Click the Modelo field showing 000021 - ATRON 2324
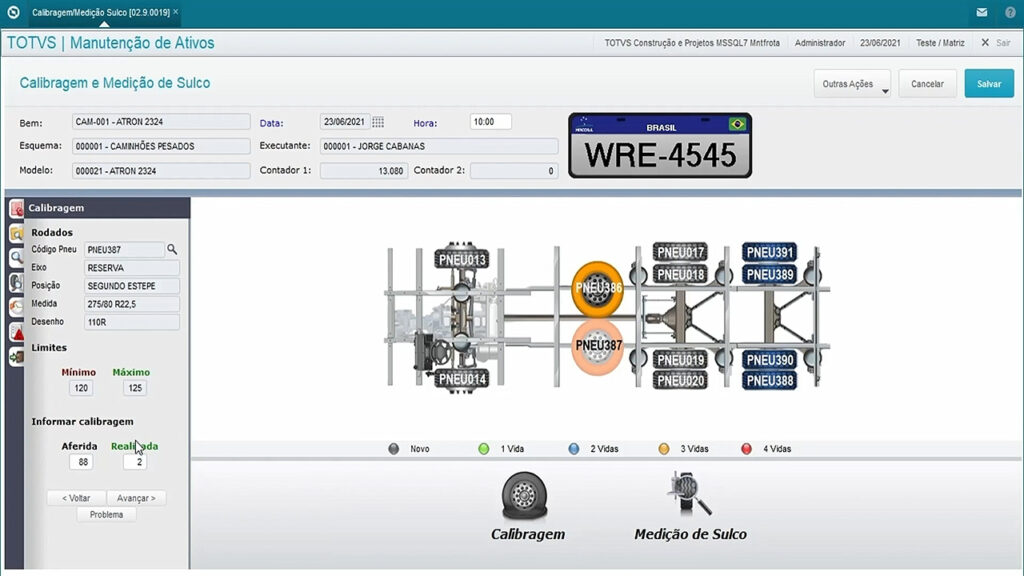The image size is (1024, 576). 161,170
